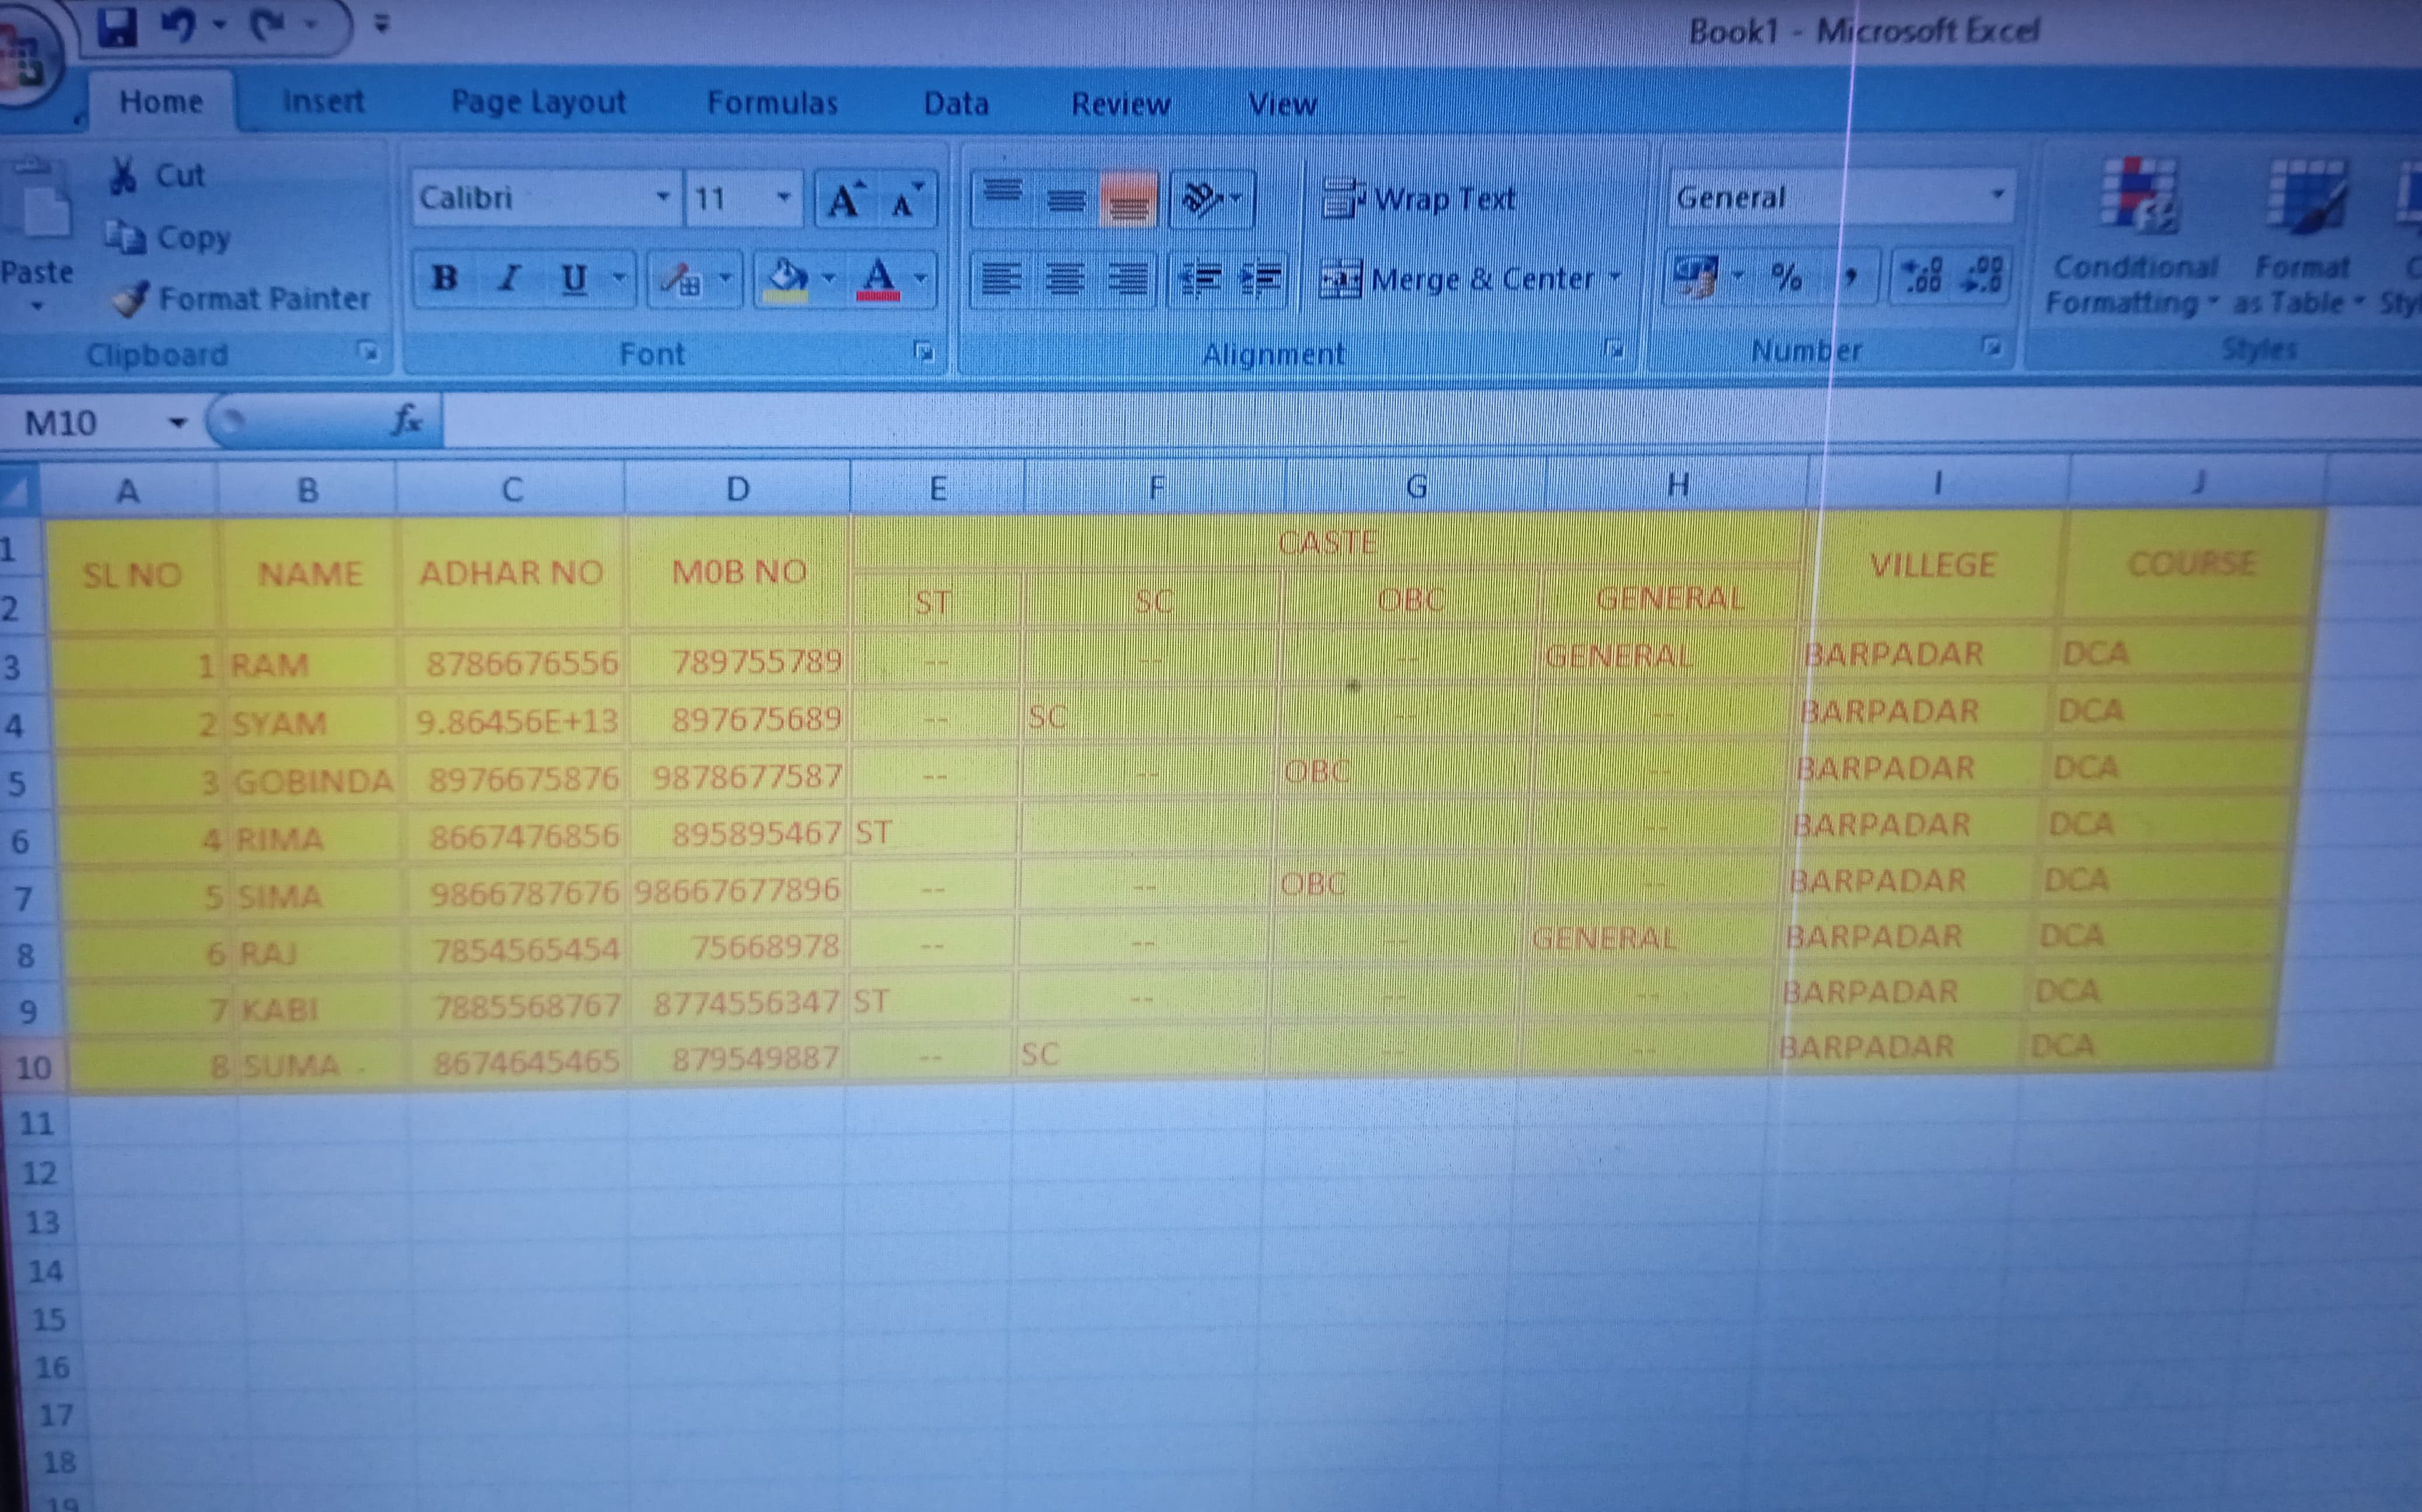Click the Save icon in quick access toolbar
Viewport: 2422px width, 1512px height.
tap(118, 28)
